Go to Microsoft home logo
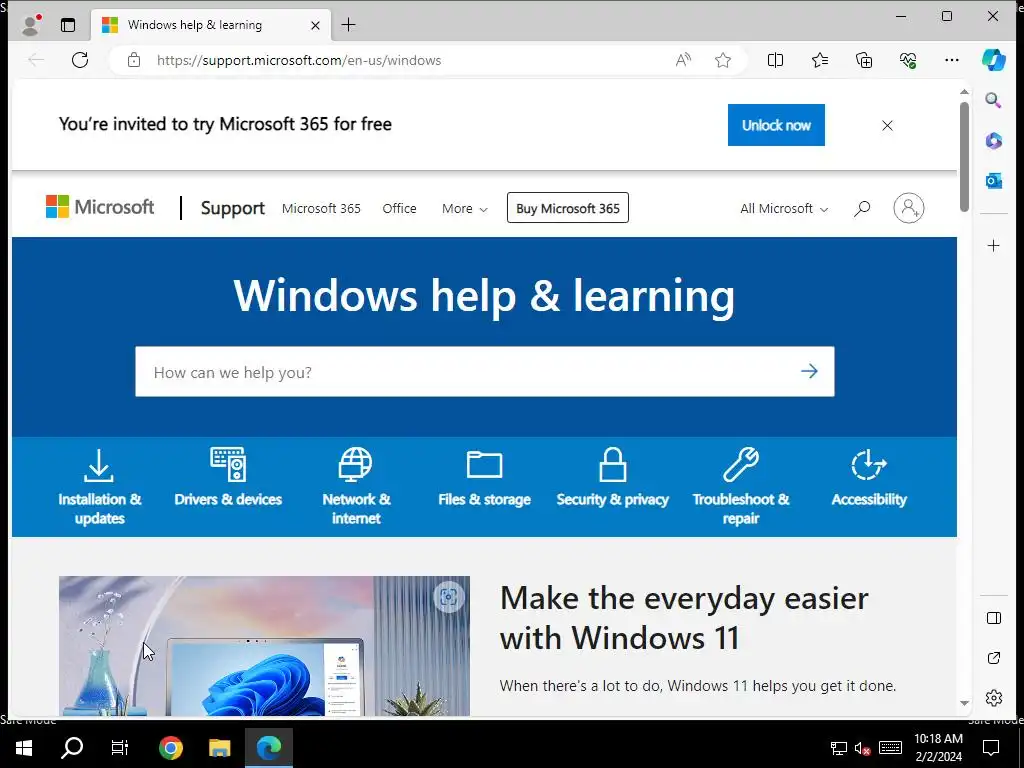 click(x=100, y=207)
